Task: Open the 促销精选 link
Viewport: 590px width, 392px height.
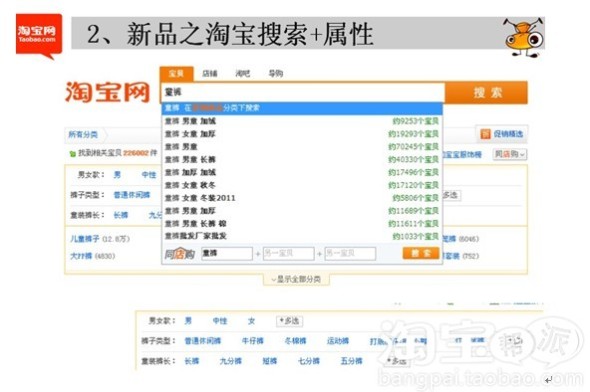Action: click(x=508, y=134)
